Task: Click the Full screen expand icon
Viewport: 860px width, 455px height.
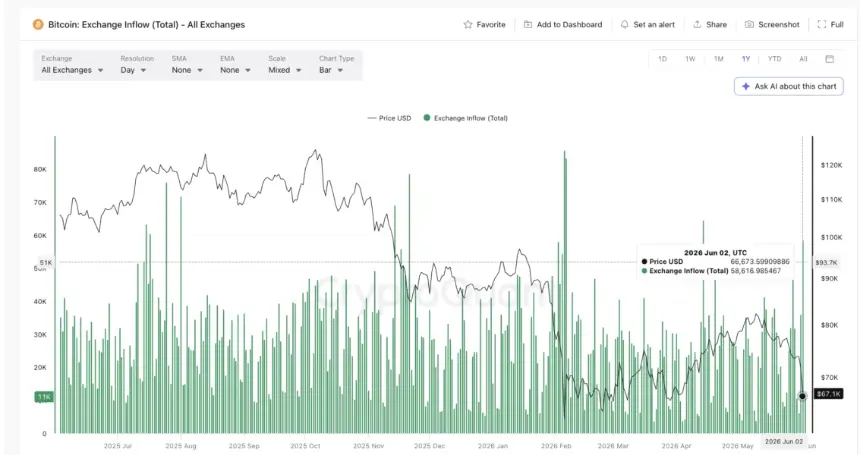Action: pos(822,25)
